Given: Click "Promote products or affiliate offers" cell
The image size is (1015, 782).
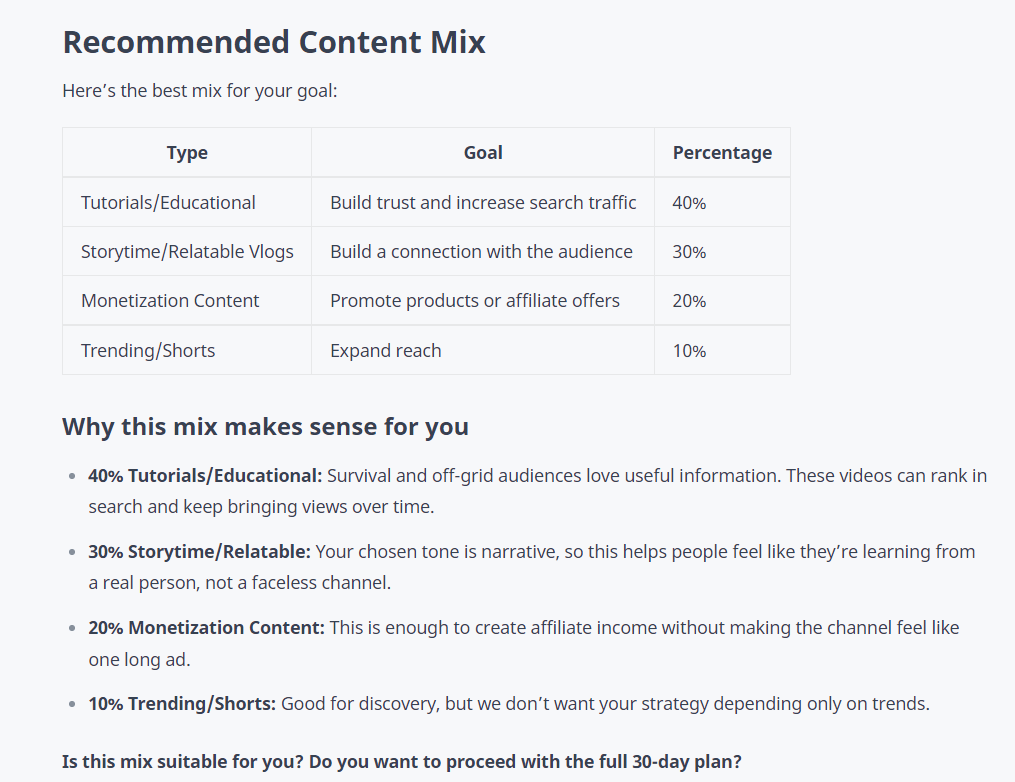Looking at the screenshot, I should click(x=475, y=301).
